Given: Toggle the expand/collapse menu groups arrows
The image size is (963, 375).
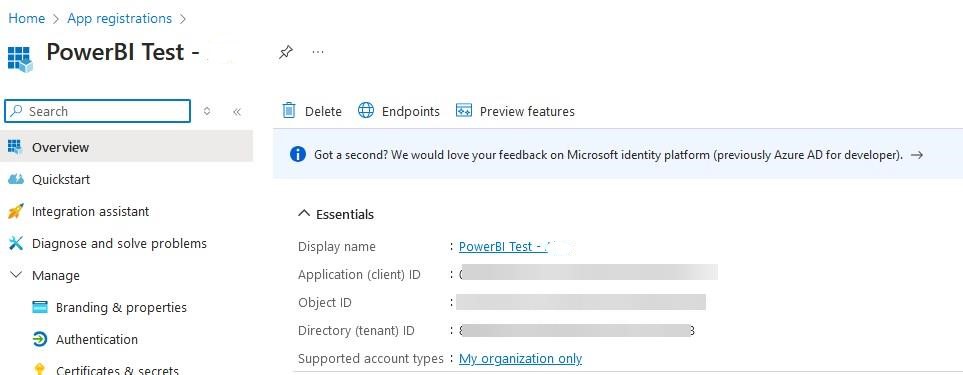Looking at the screenshot, I should click(x=207, y=111).
